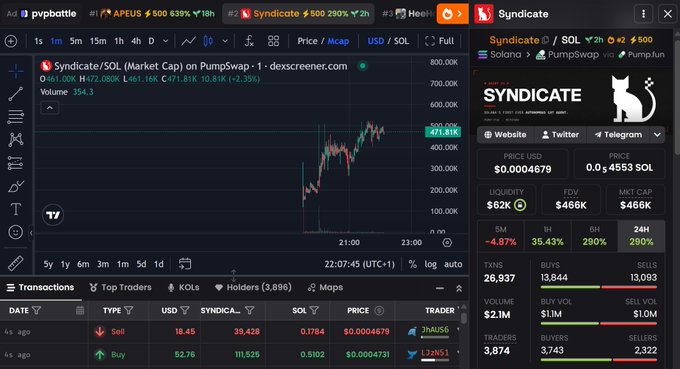680x369 pixels.
Task: Expand more social links chevron
Action: tap(657, 135)
